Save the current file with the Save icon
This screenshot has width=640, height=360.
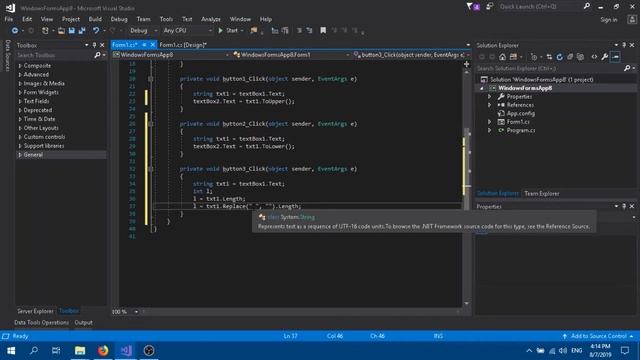tap(72, 31)
